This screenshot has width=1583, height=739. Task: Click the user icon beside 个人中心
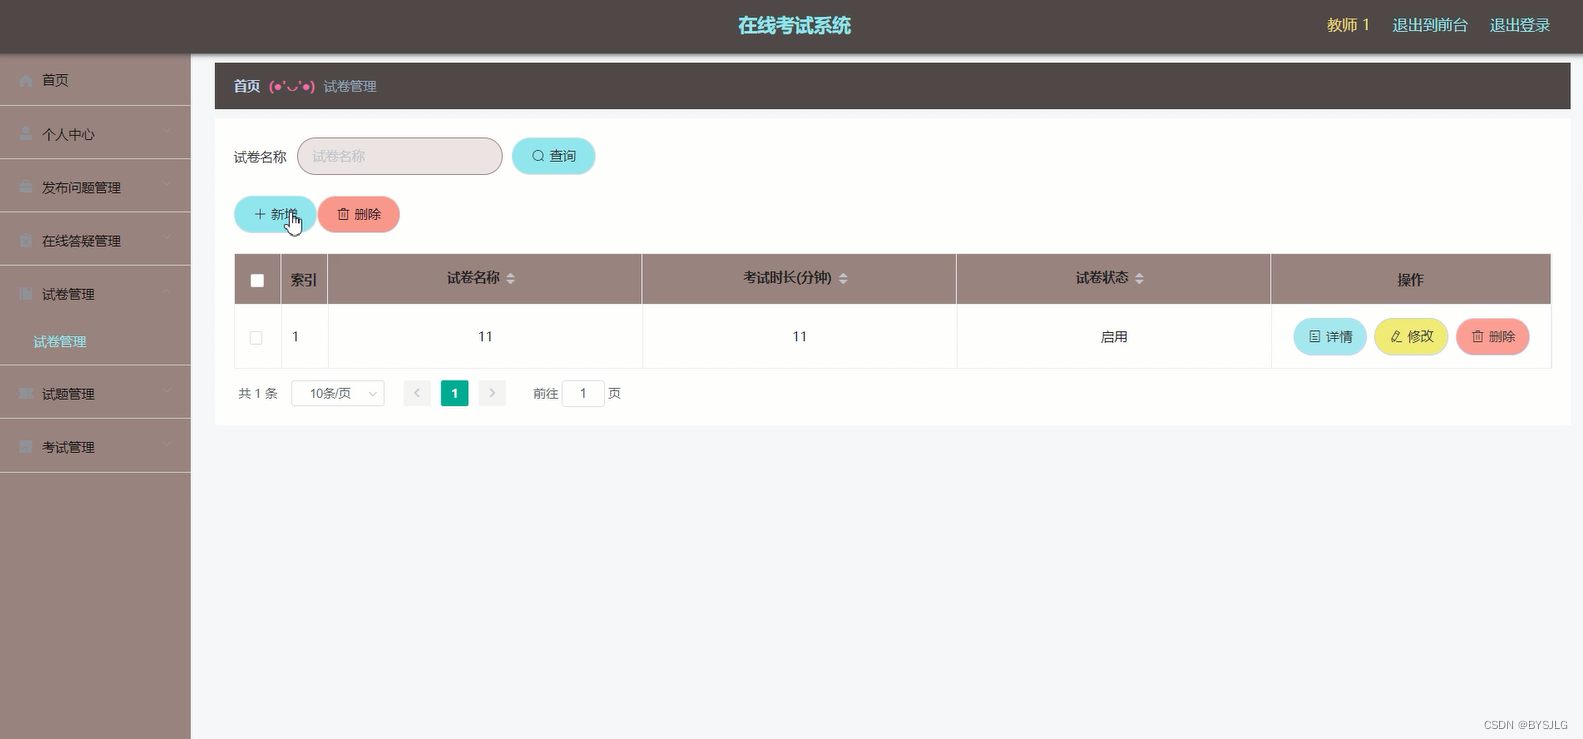pyautogui.click(x=26, y=134)
